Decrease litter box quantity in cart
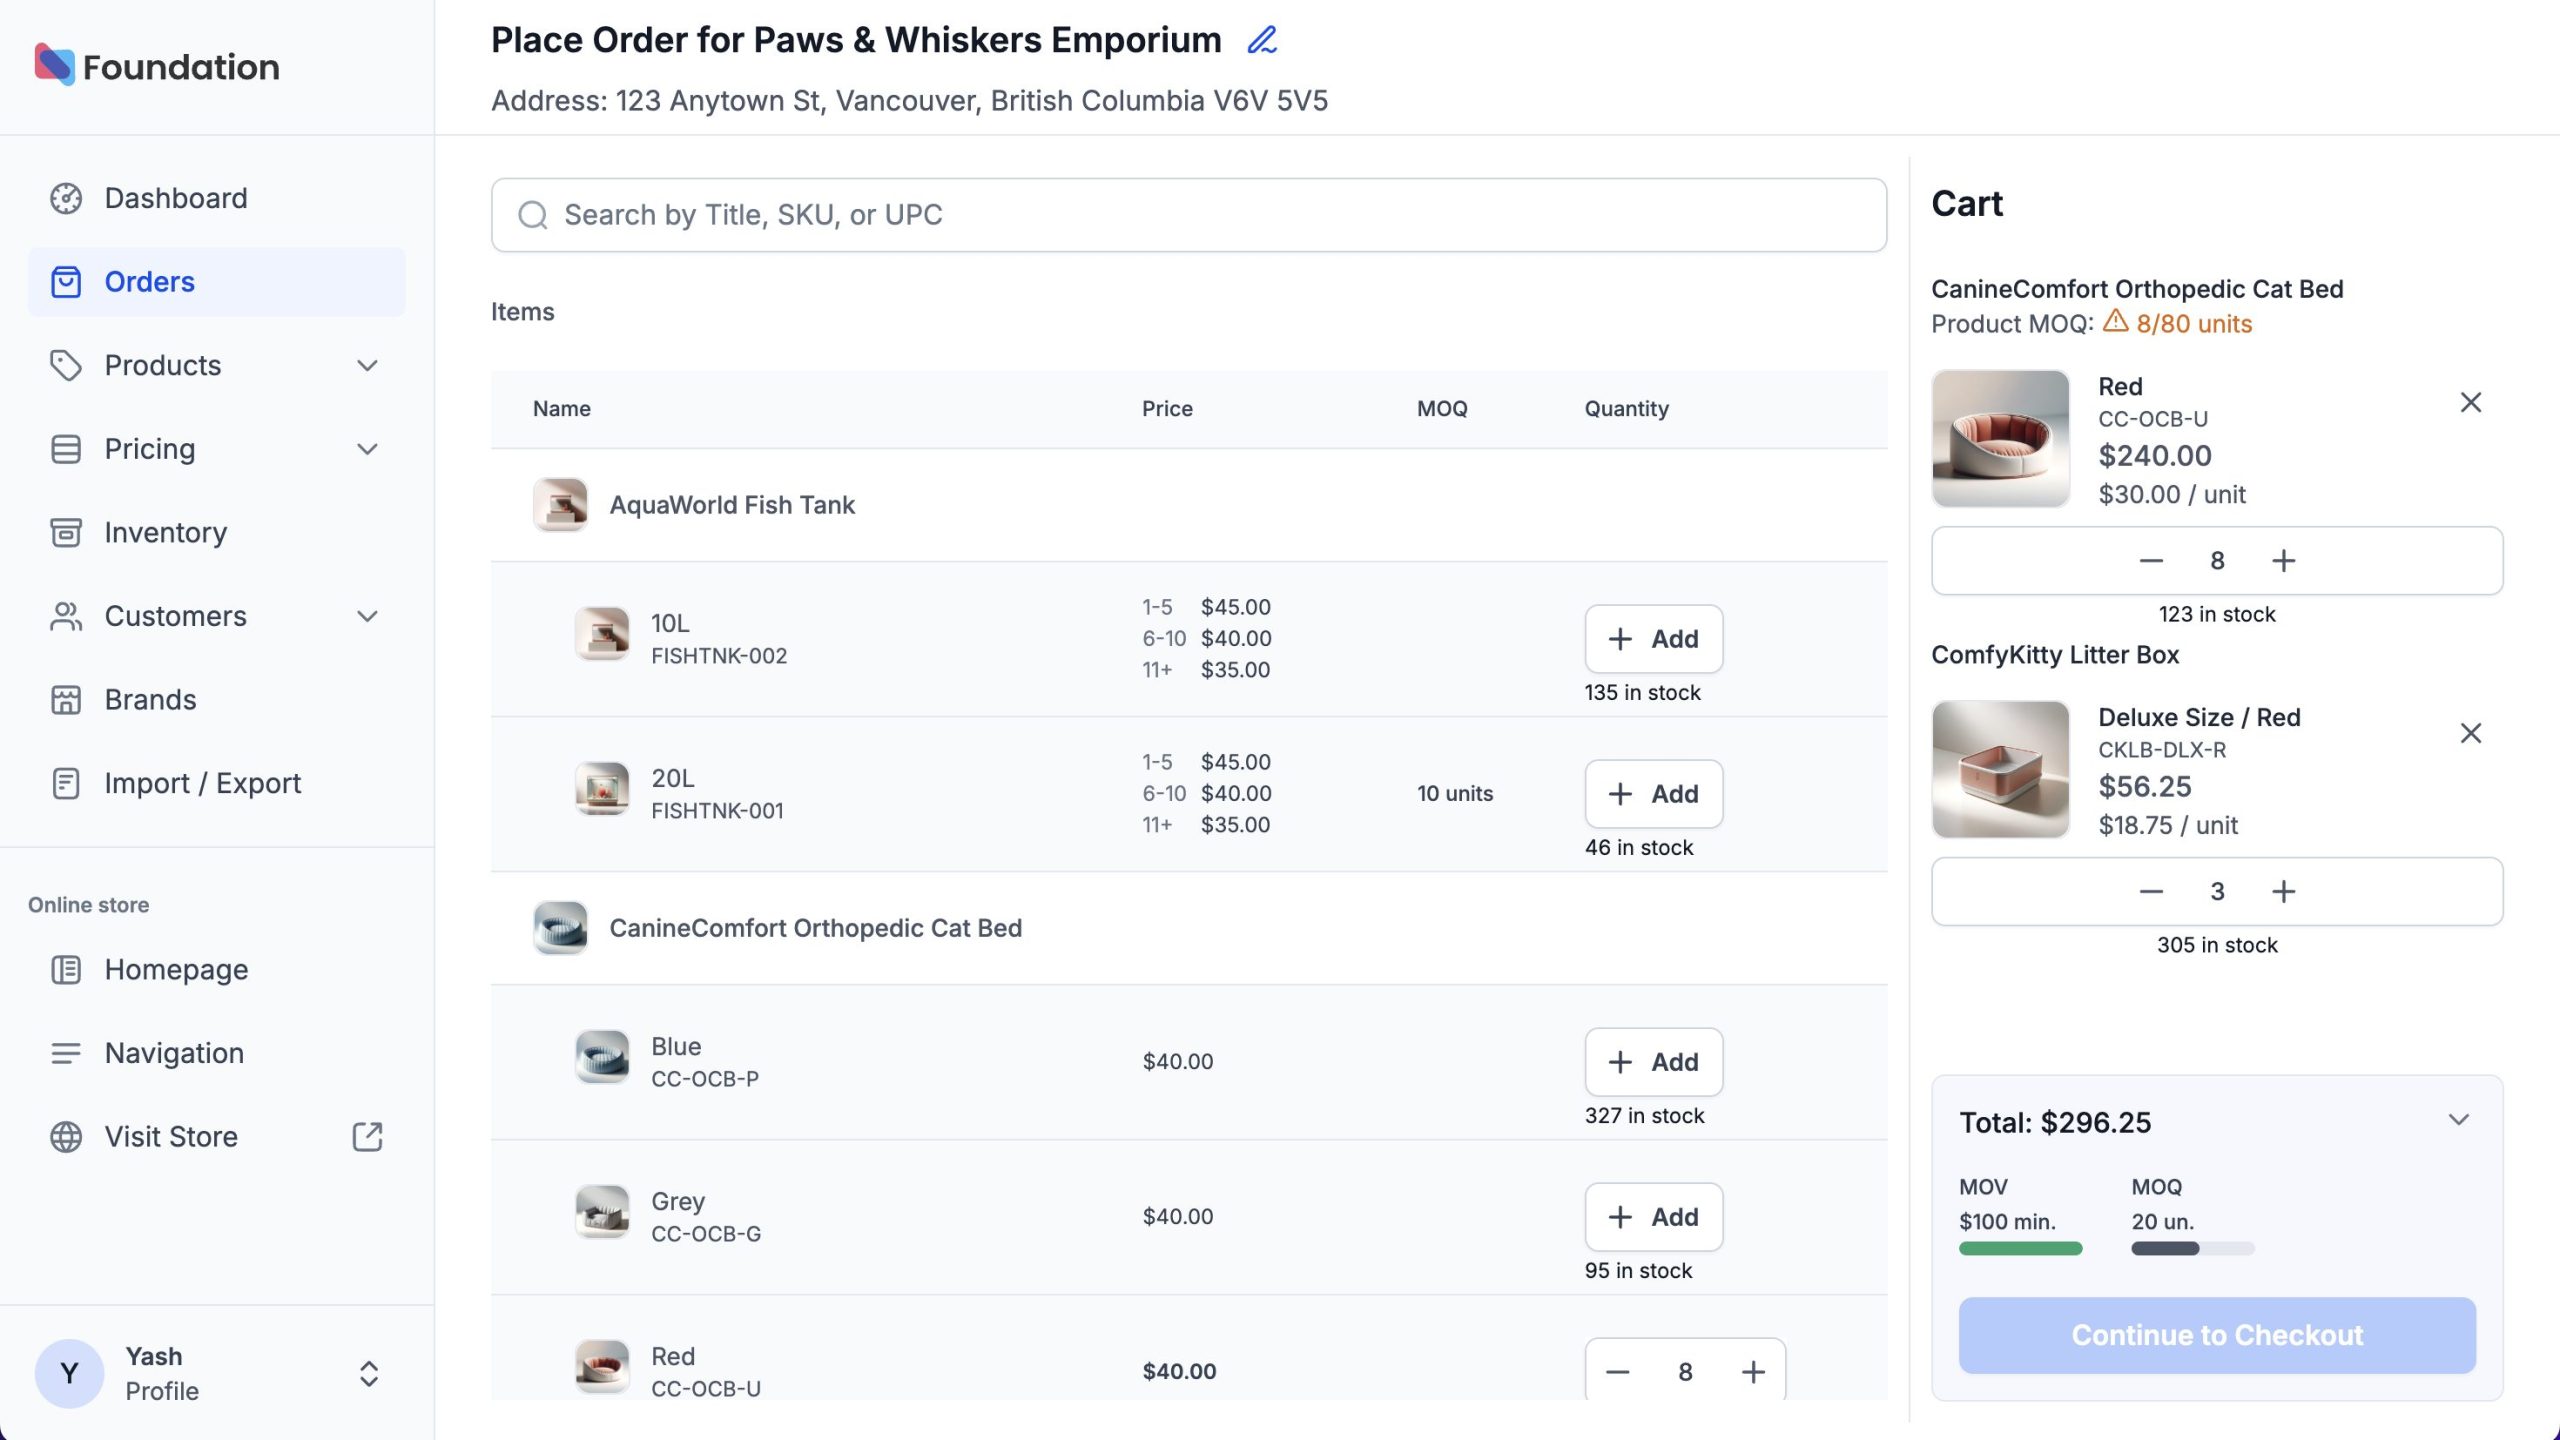The height and width of the screenshot is (1440, 2560). point(2151,891)
